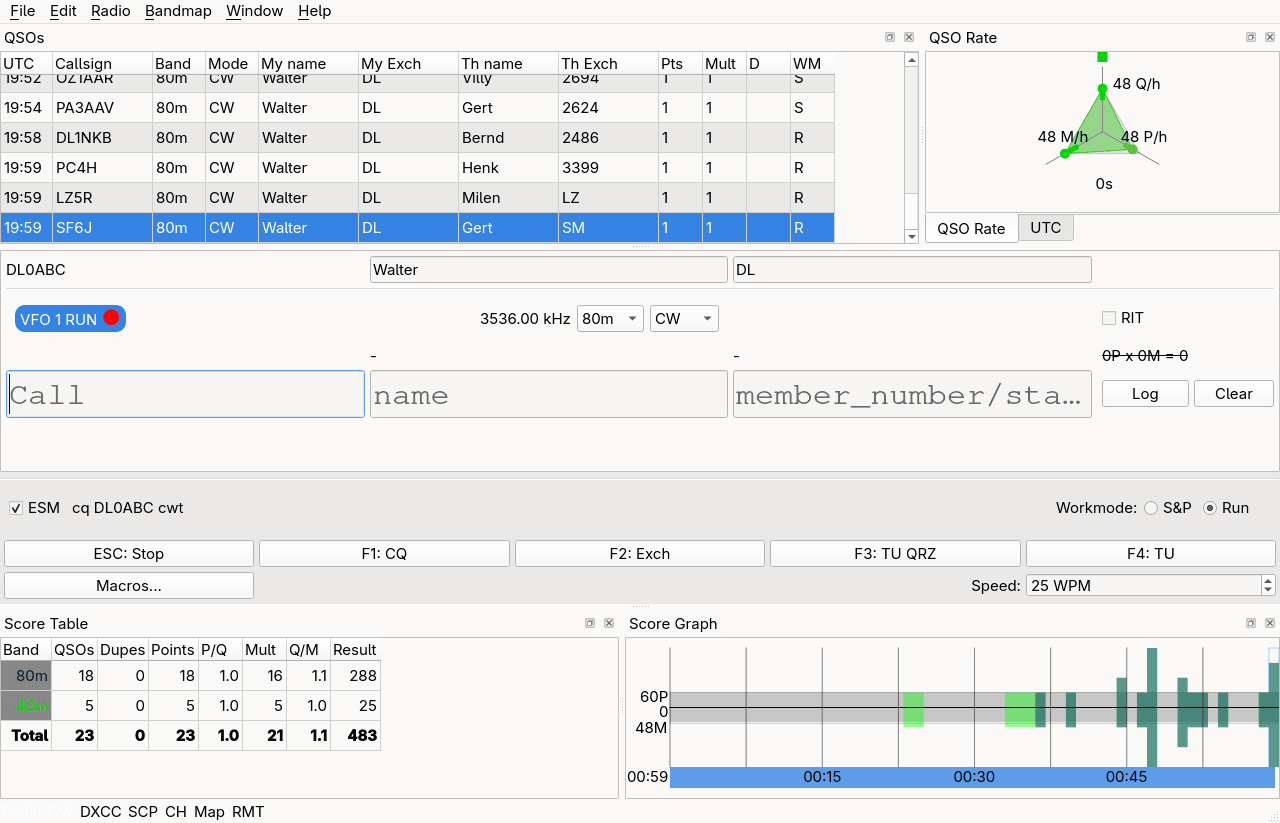This screenshot has height=823, width=1280.
Task: Click the CH status bar indicator
Action: 176,812
